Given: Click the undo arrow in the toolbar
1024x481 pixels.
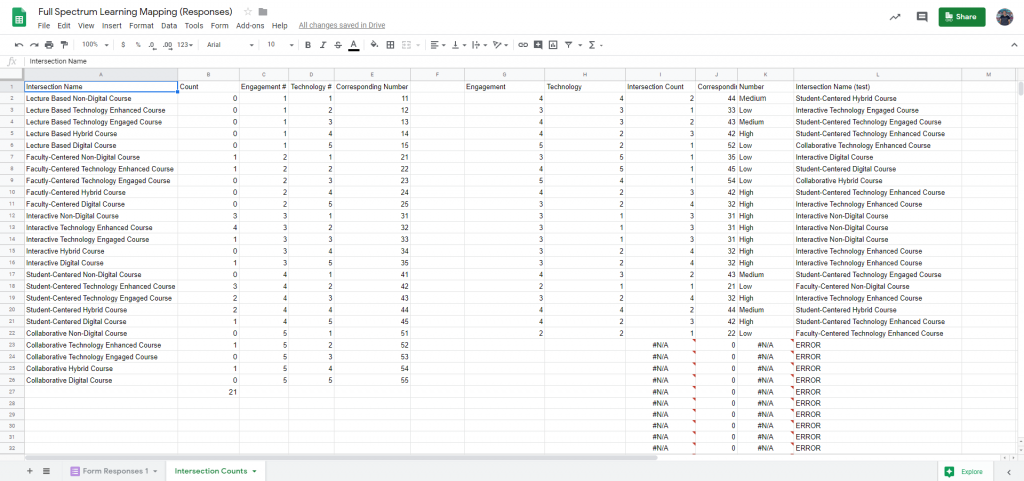Looking at the screenshot, I should pos(19,45).
